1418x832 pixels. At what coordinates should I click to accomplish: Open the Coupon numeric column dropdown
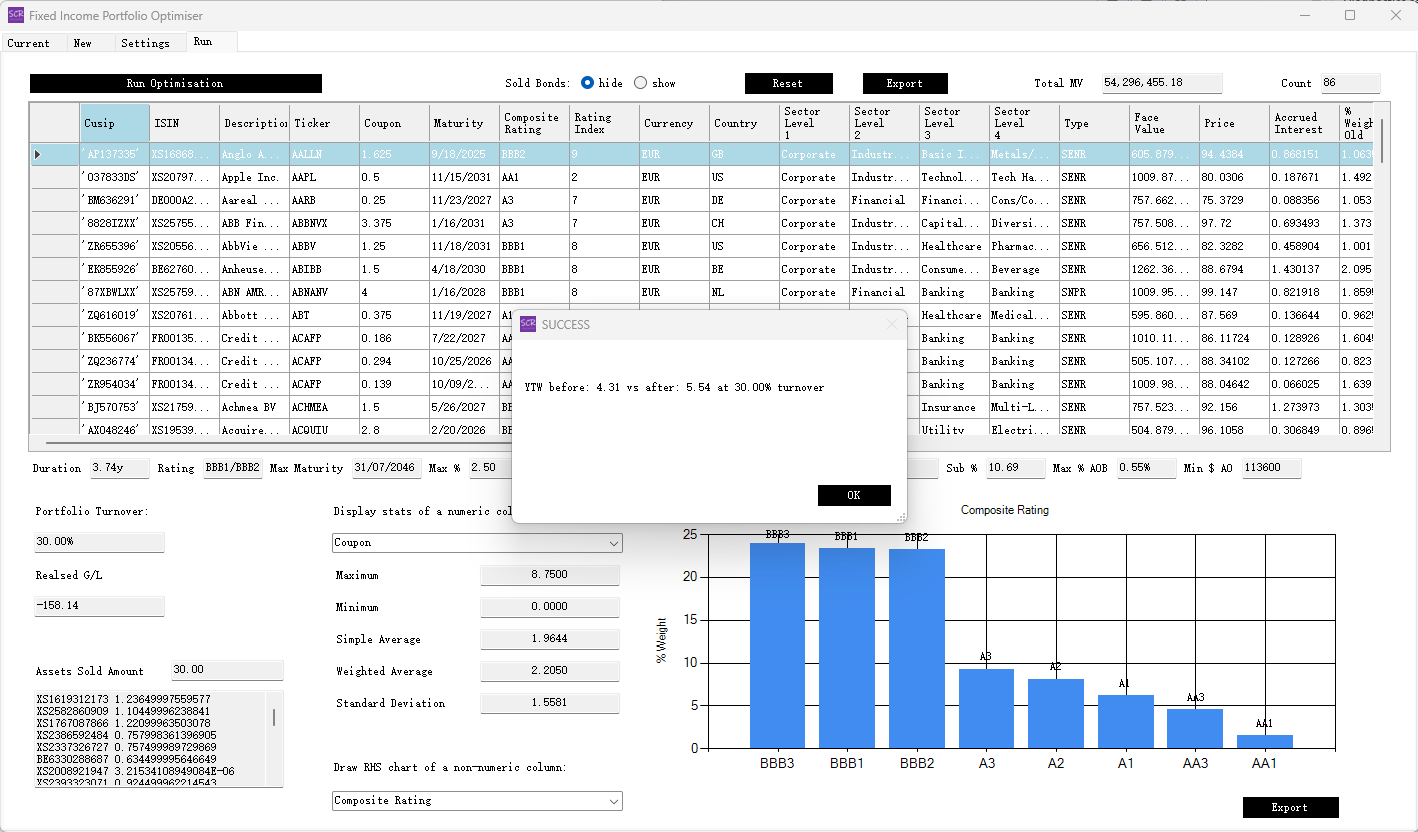coord(613,543)
